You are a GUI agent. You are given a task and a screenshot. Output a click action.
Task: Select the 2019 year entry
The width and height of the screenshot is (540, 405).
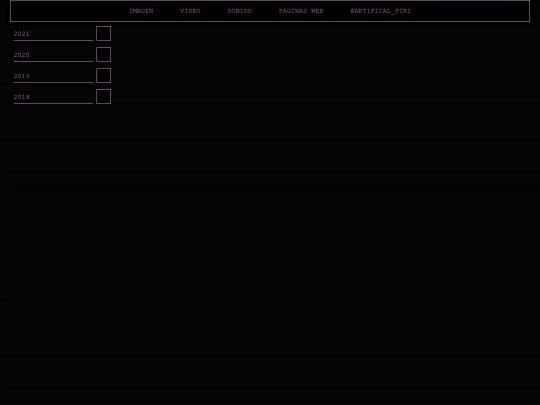[x=53, y=76]
